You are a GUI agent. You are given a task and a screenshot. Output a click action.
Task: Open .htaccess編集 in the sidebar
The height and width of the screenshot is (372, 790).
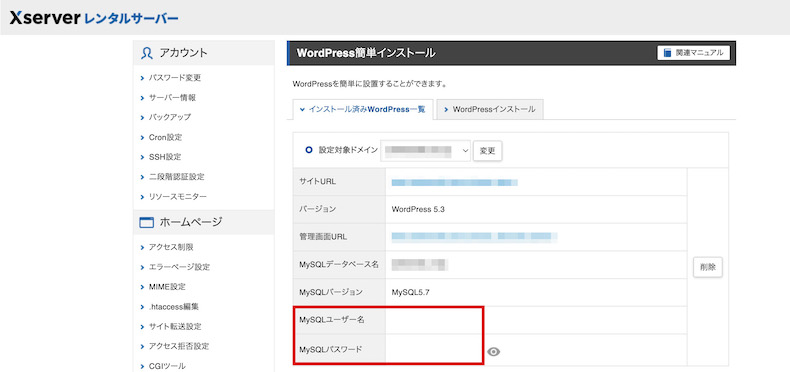click(173, 306)
